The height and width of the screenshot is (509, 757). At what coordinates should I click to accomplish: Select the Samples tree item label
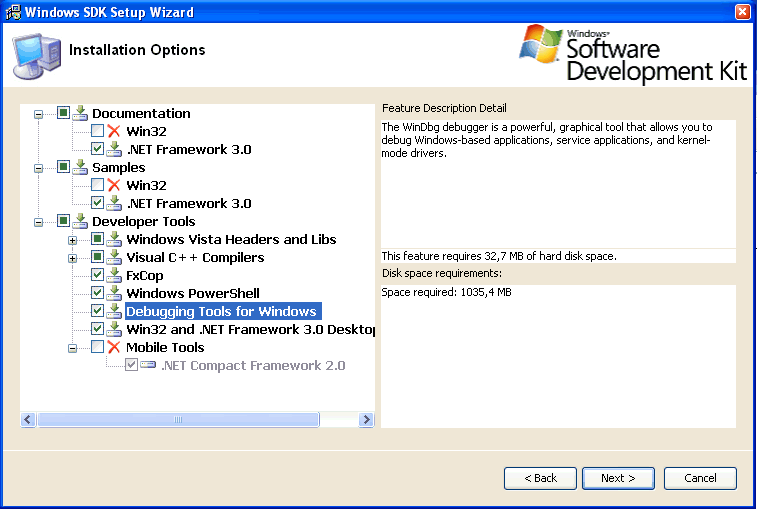118,168
